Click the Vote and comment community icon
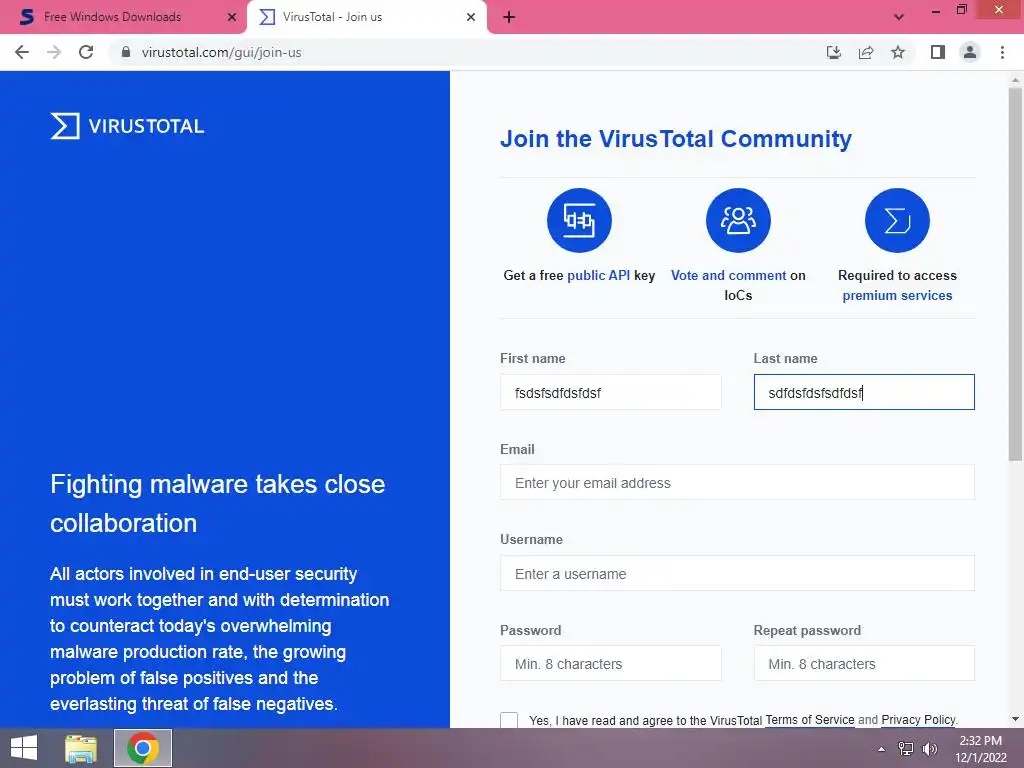The height and width of the screenshot is (768, 1024). pos(738,220)
